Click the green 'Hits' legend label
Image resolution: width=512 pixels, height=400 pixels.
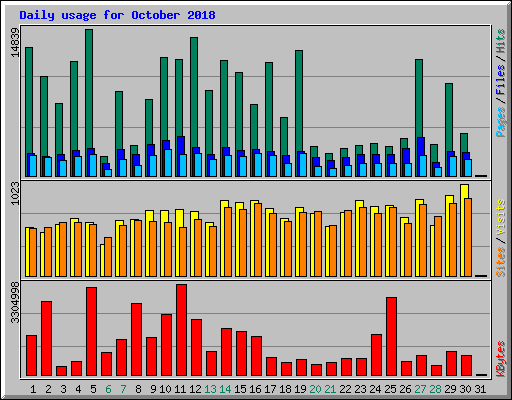(501, 41)
